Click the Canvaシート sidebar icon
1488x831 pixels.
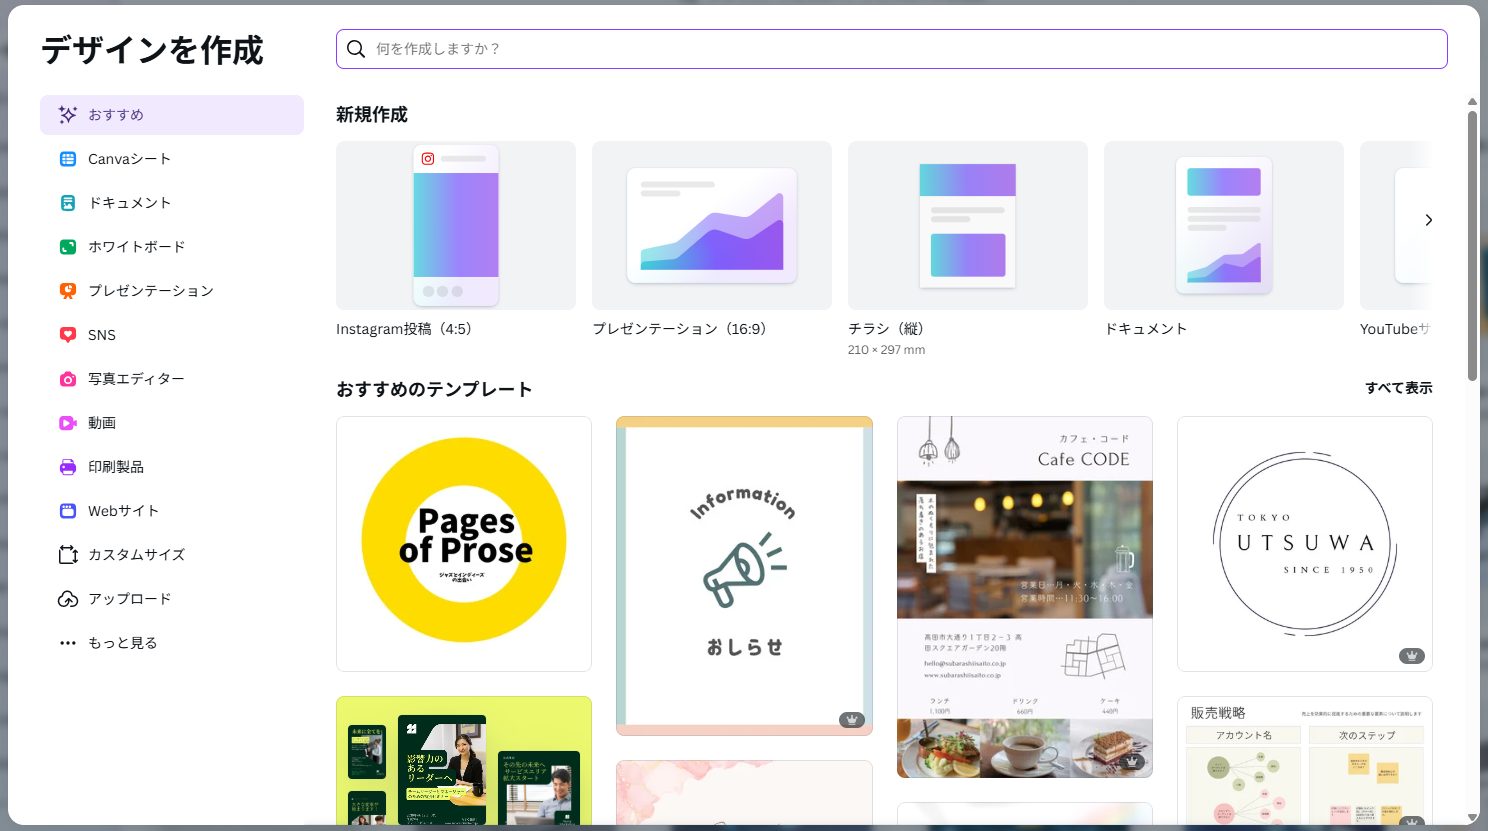point(68,159)
